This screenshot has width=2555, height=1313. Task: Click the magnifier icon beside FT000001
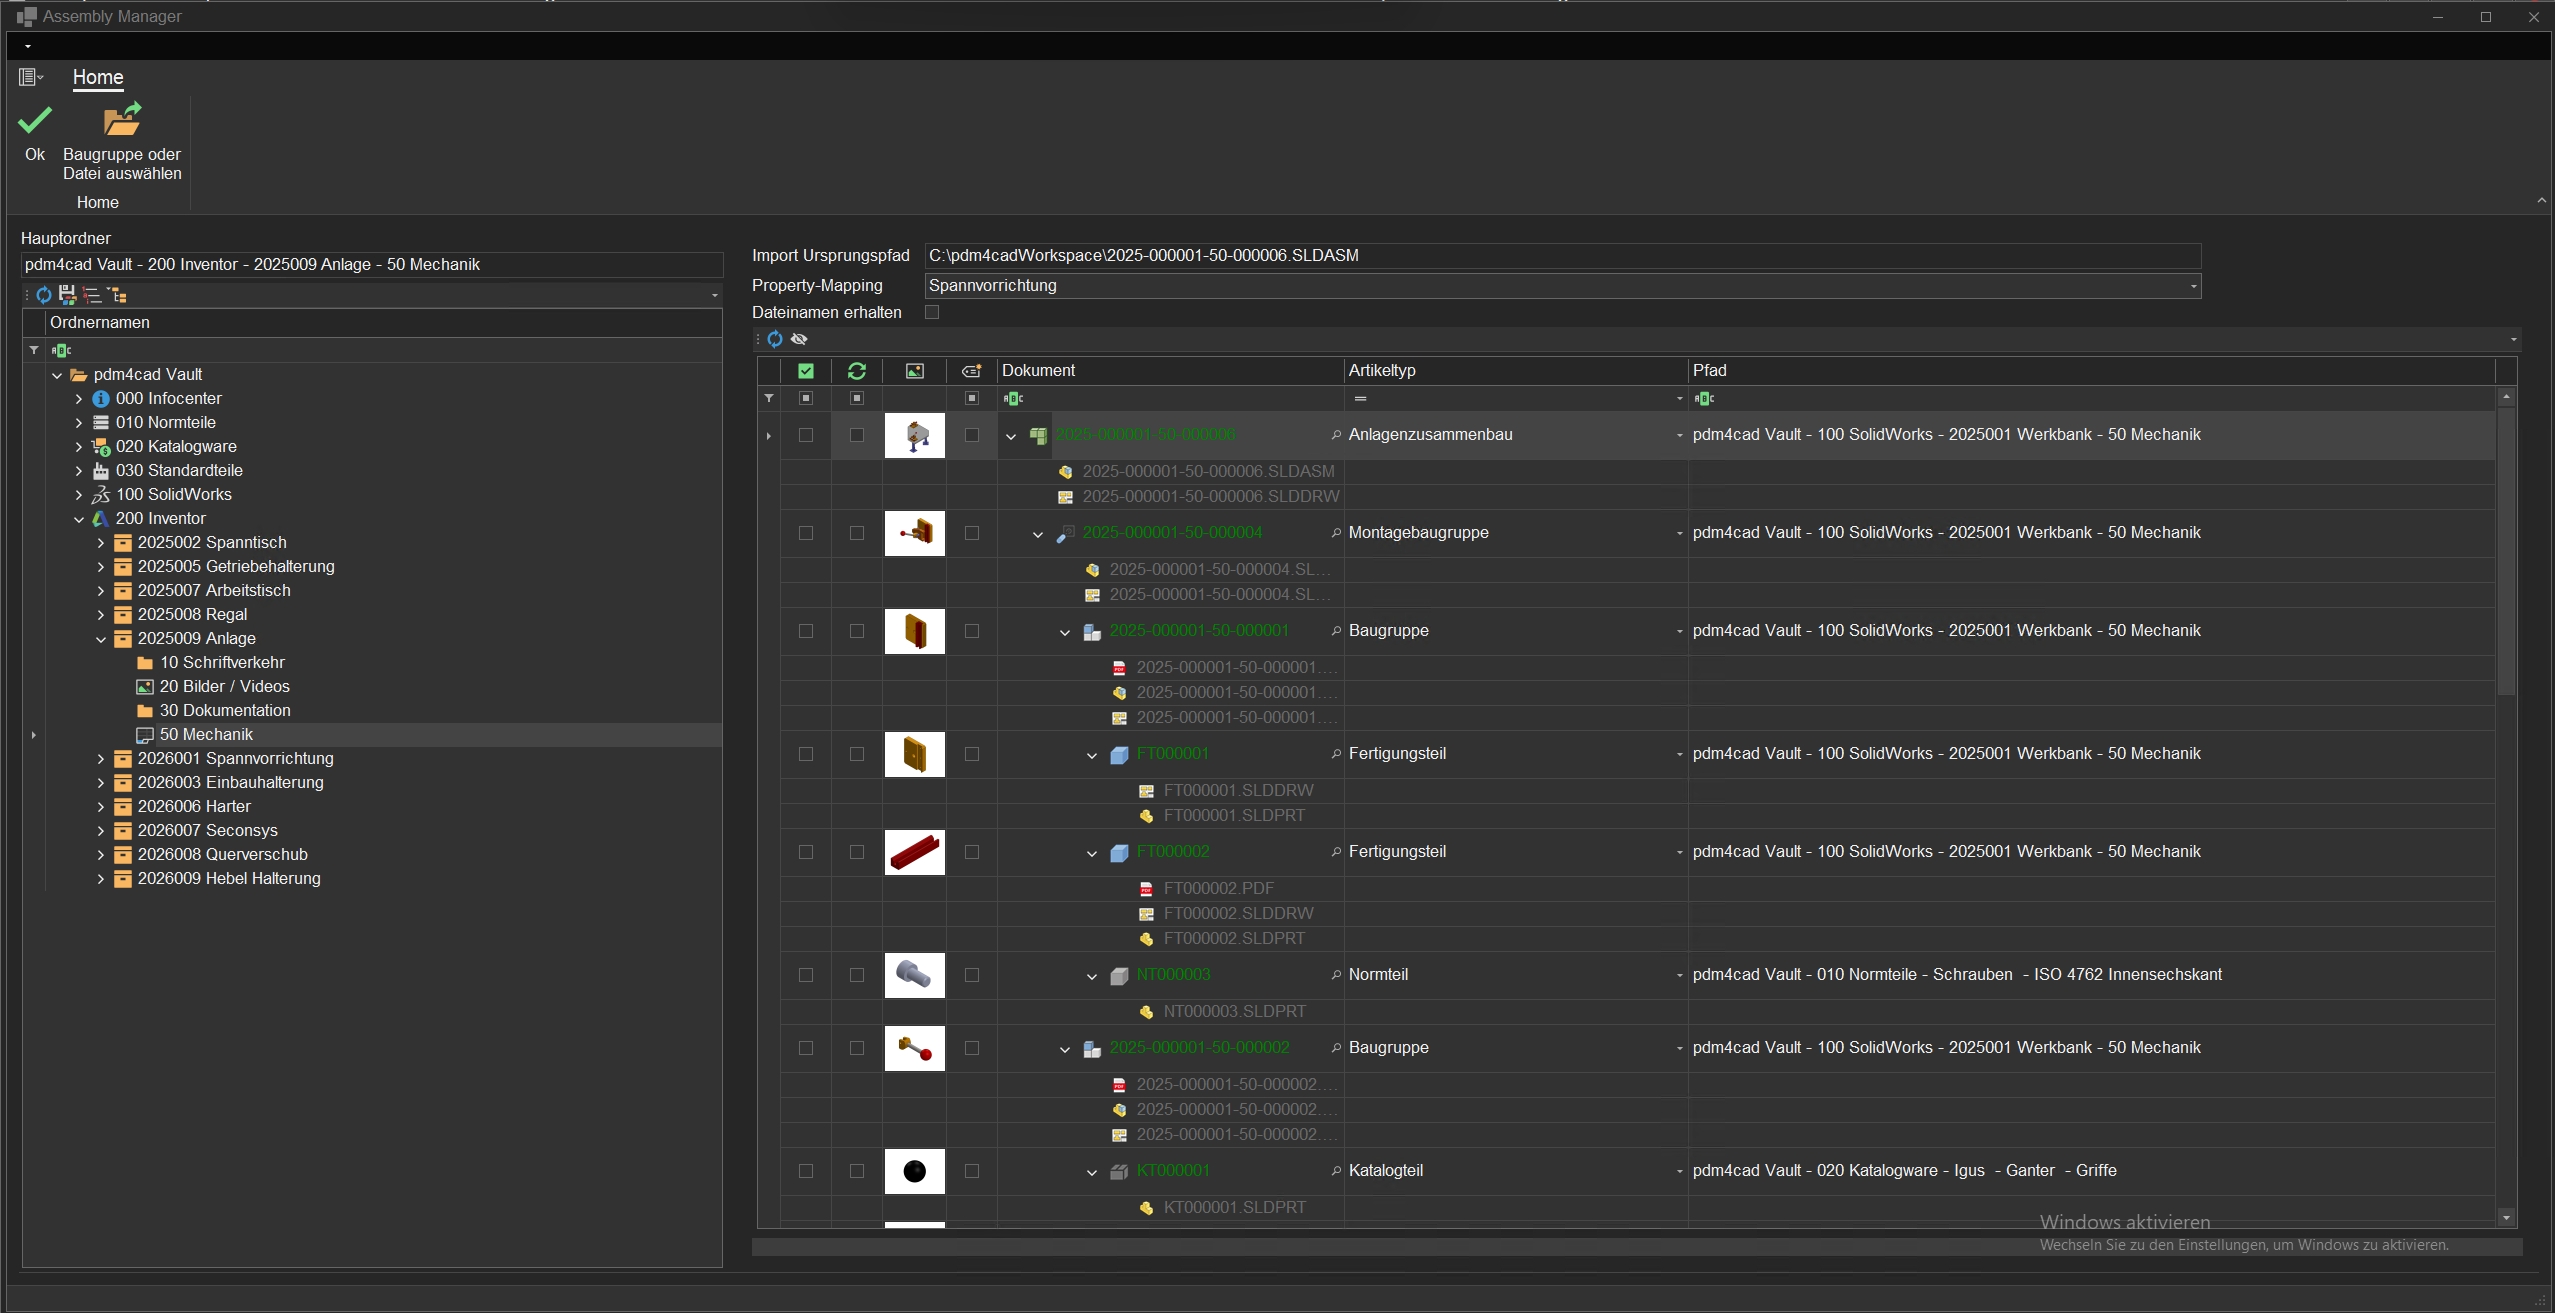click(1336, 754)
